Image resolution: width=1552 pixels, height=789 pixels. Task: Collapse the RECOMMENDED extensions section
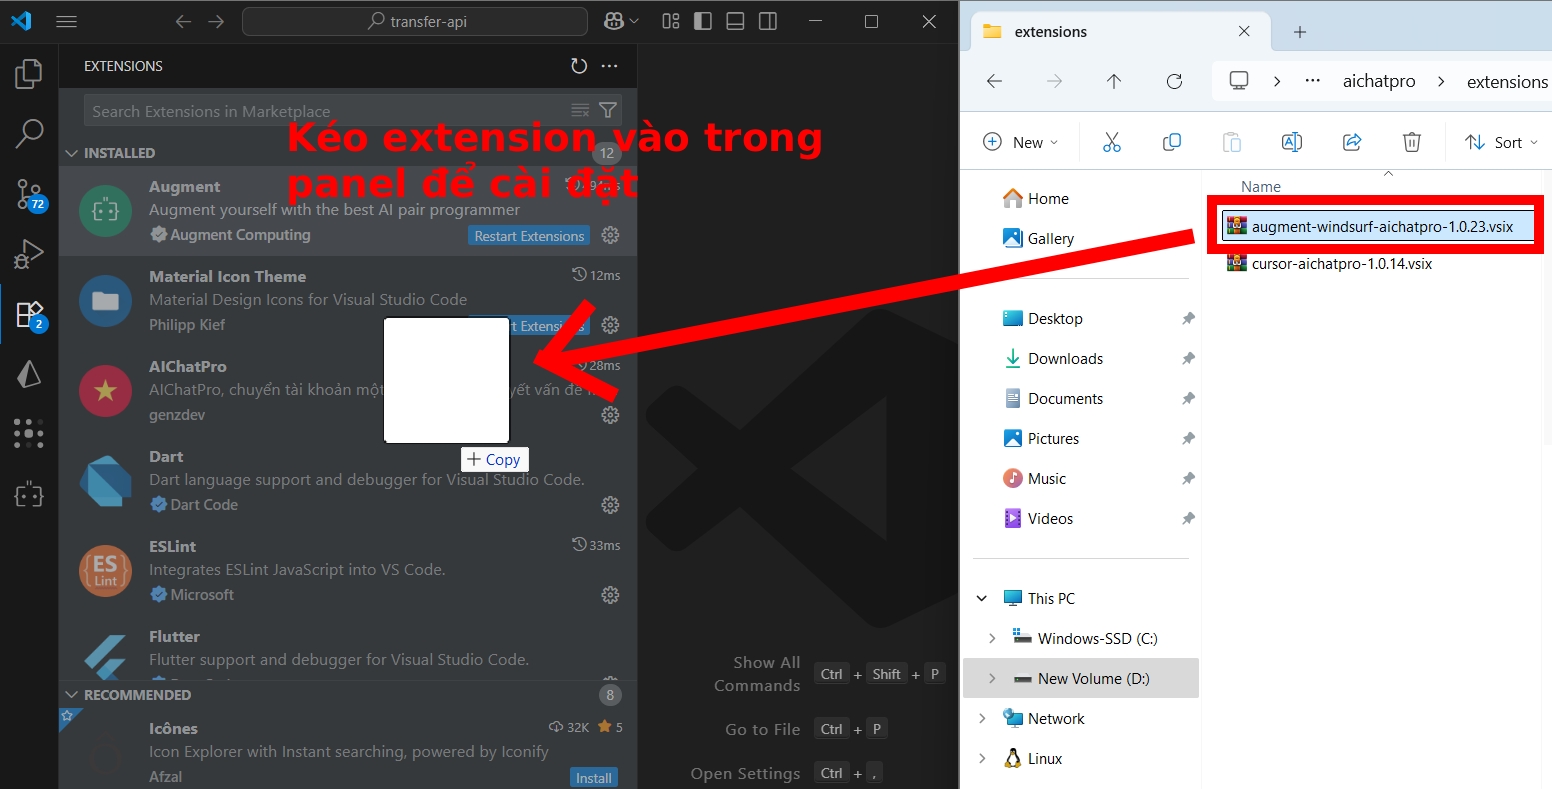coord(72,695)
